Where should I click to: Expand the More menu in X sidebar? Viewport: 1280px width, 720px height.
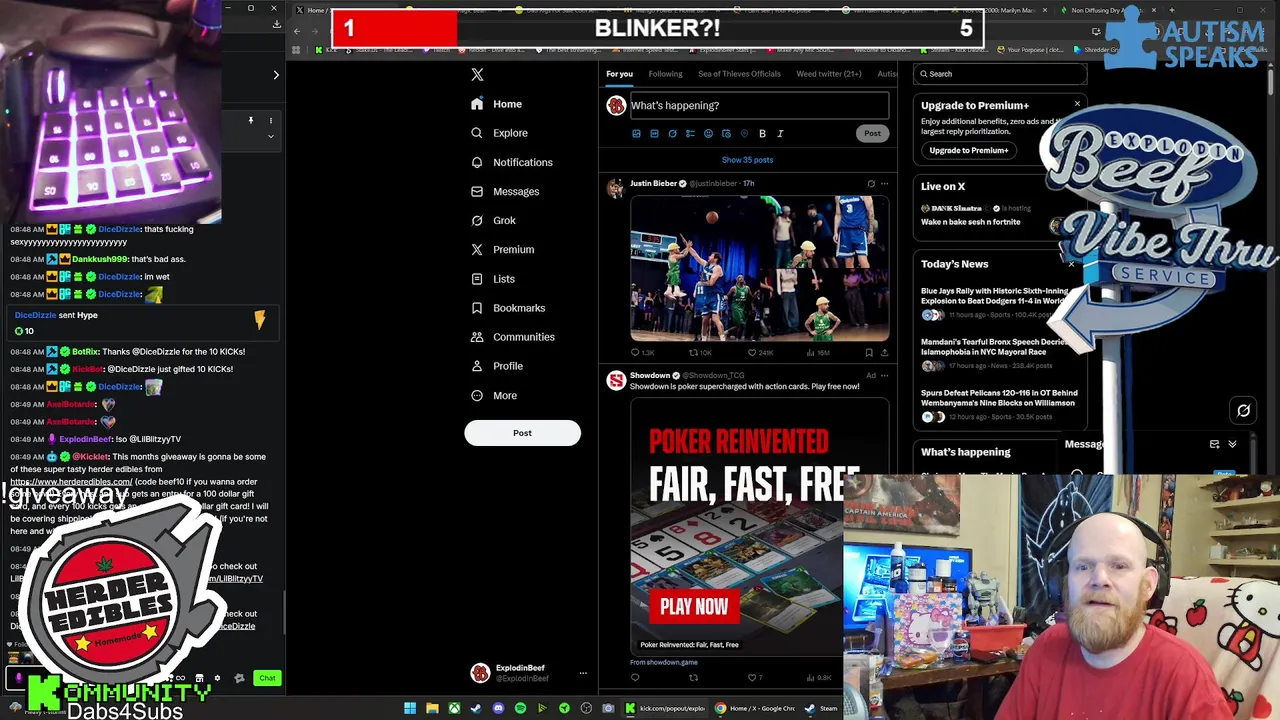point(494,395)
